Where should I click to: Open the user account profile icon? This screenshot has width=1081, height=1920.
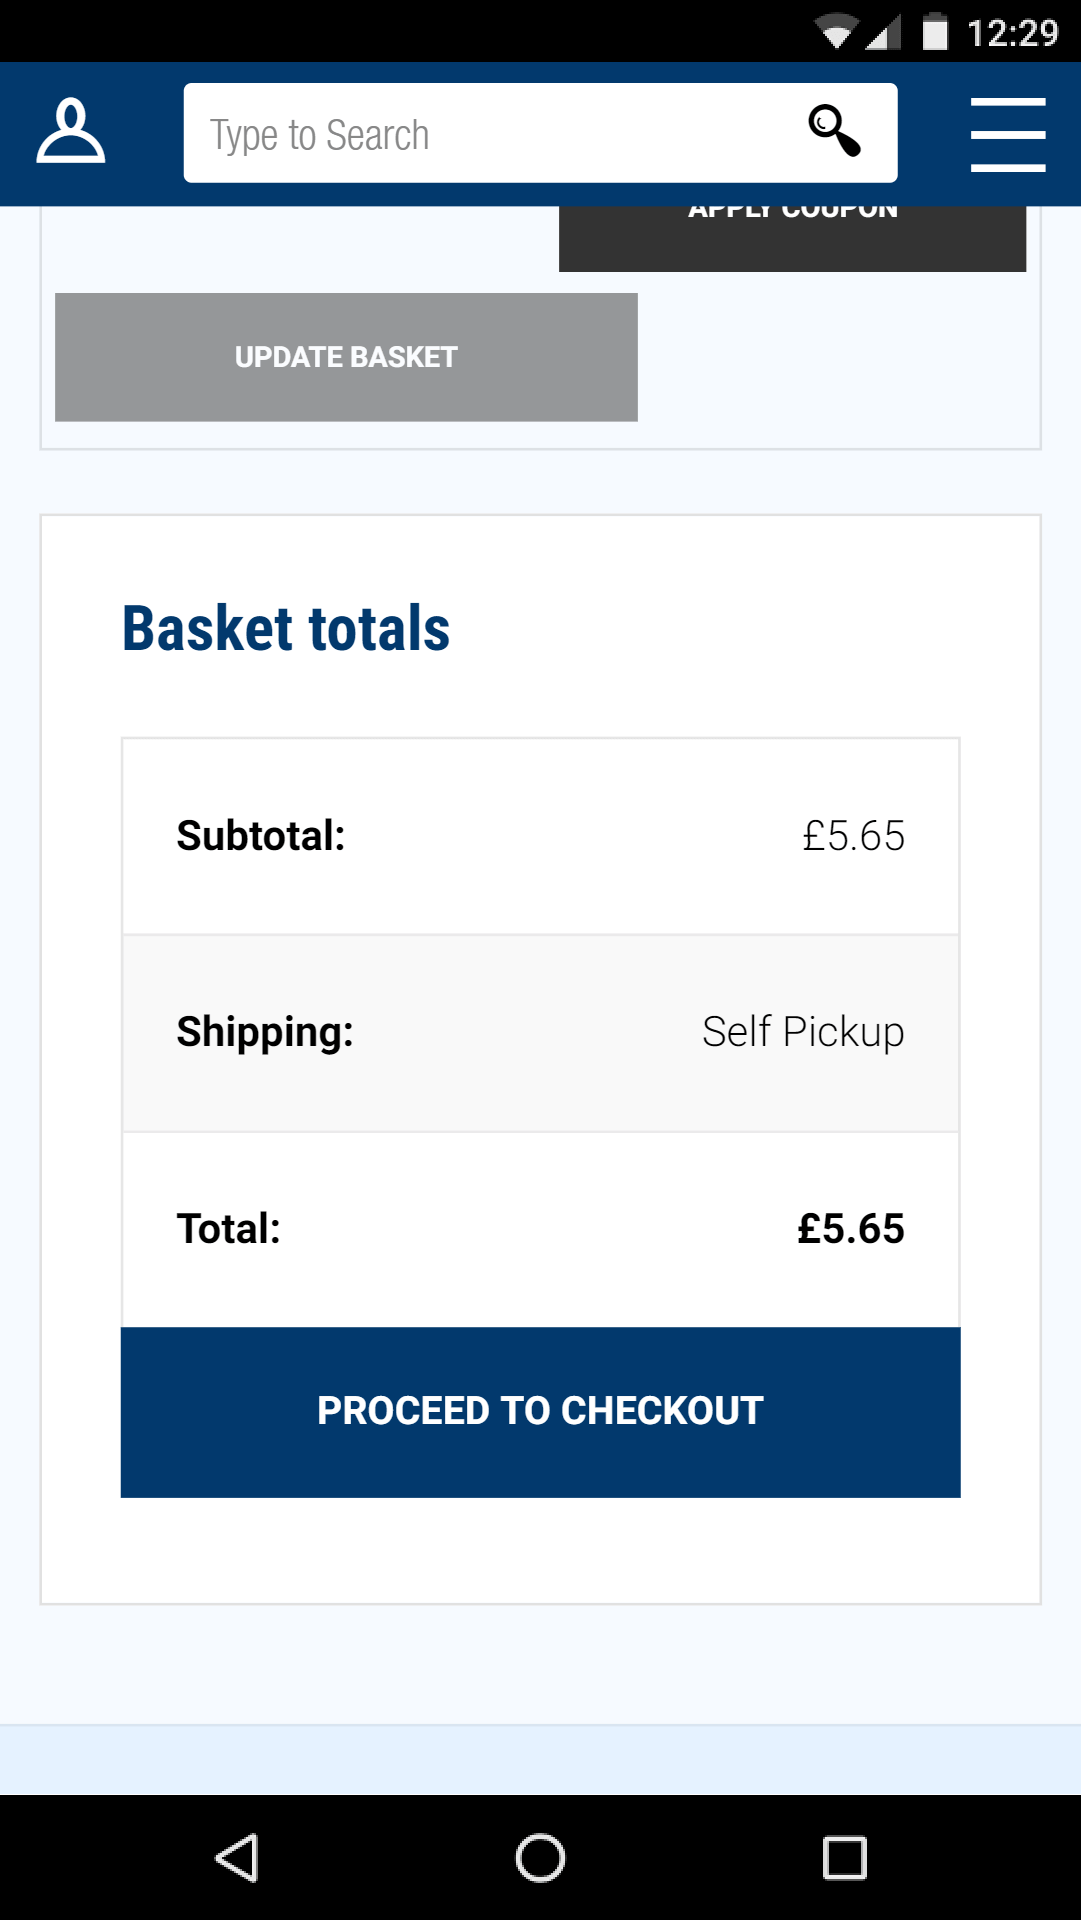point(71,131)
